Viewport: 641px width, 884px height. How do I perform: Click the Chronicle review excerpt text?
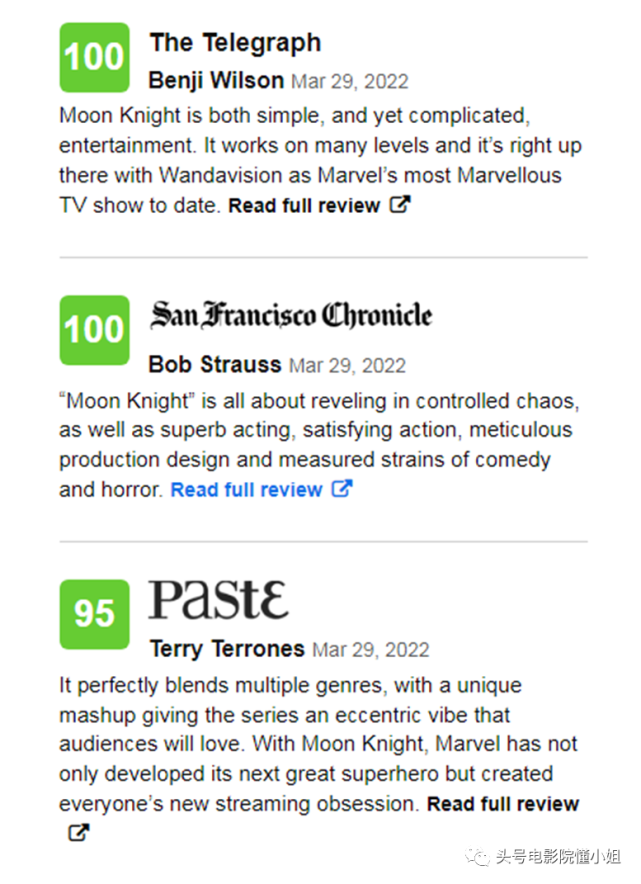(320, 430)
